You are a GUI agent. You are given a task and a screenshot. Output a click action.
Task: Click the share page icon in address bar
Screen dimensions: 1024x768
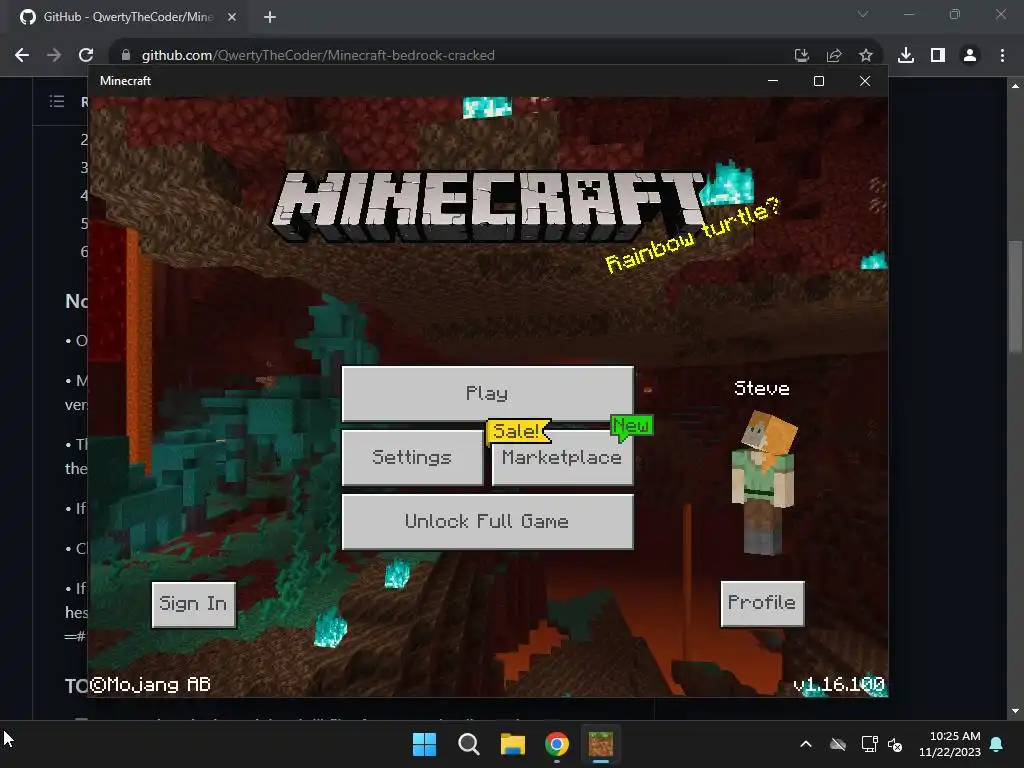pyautogui.click(x=834, y=56)
